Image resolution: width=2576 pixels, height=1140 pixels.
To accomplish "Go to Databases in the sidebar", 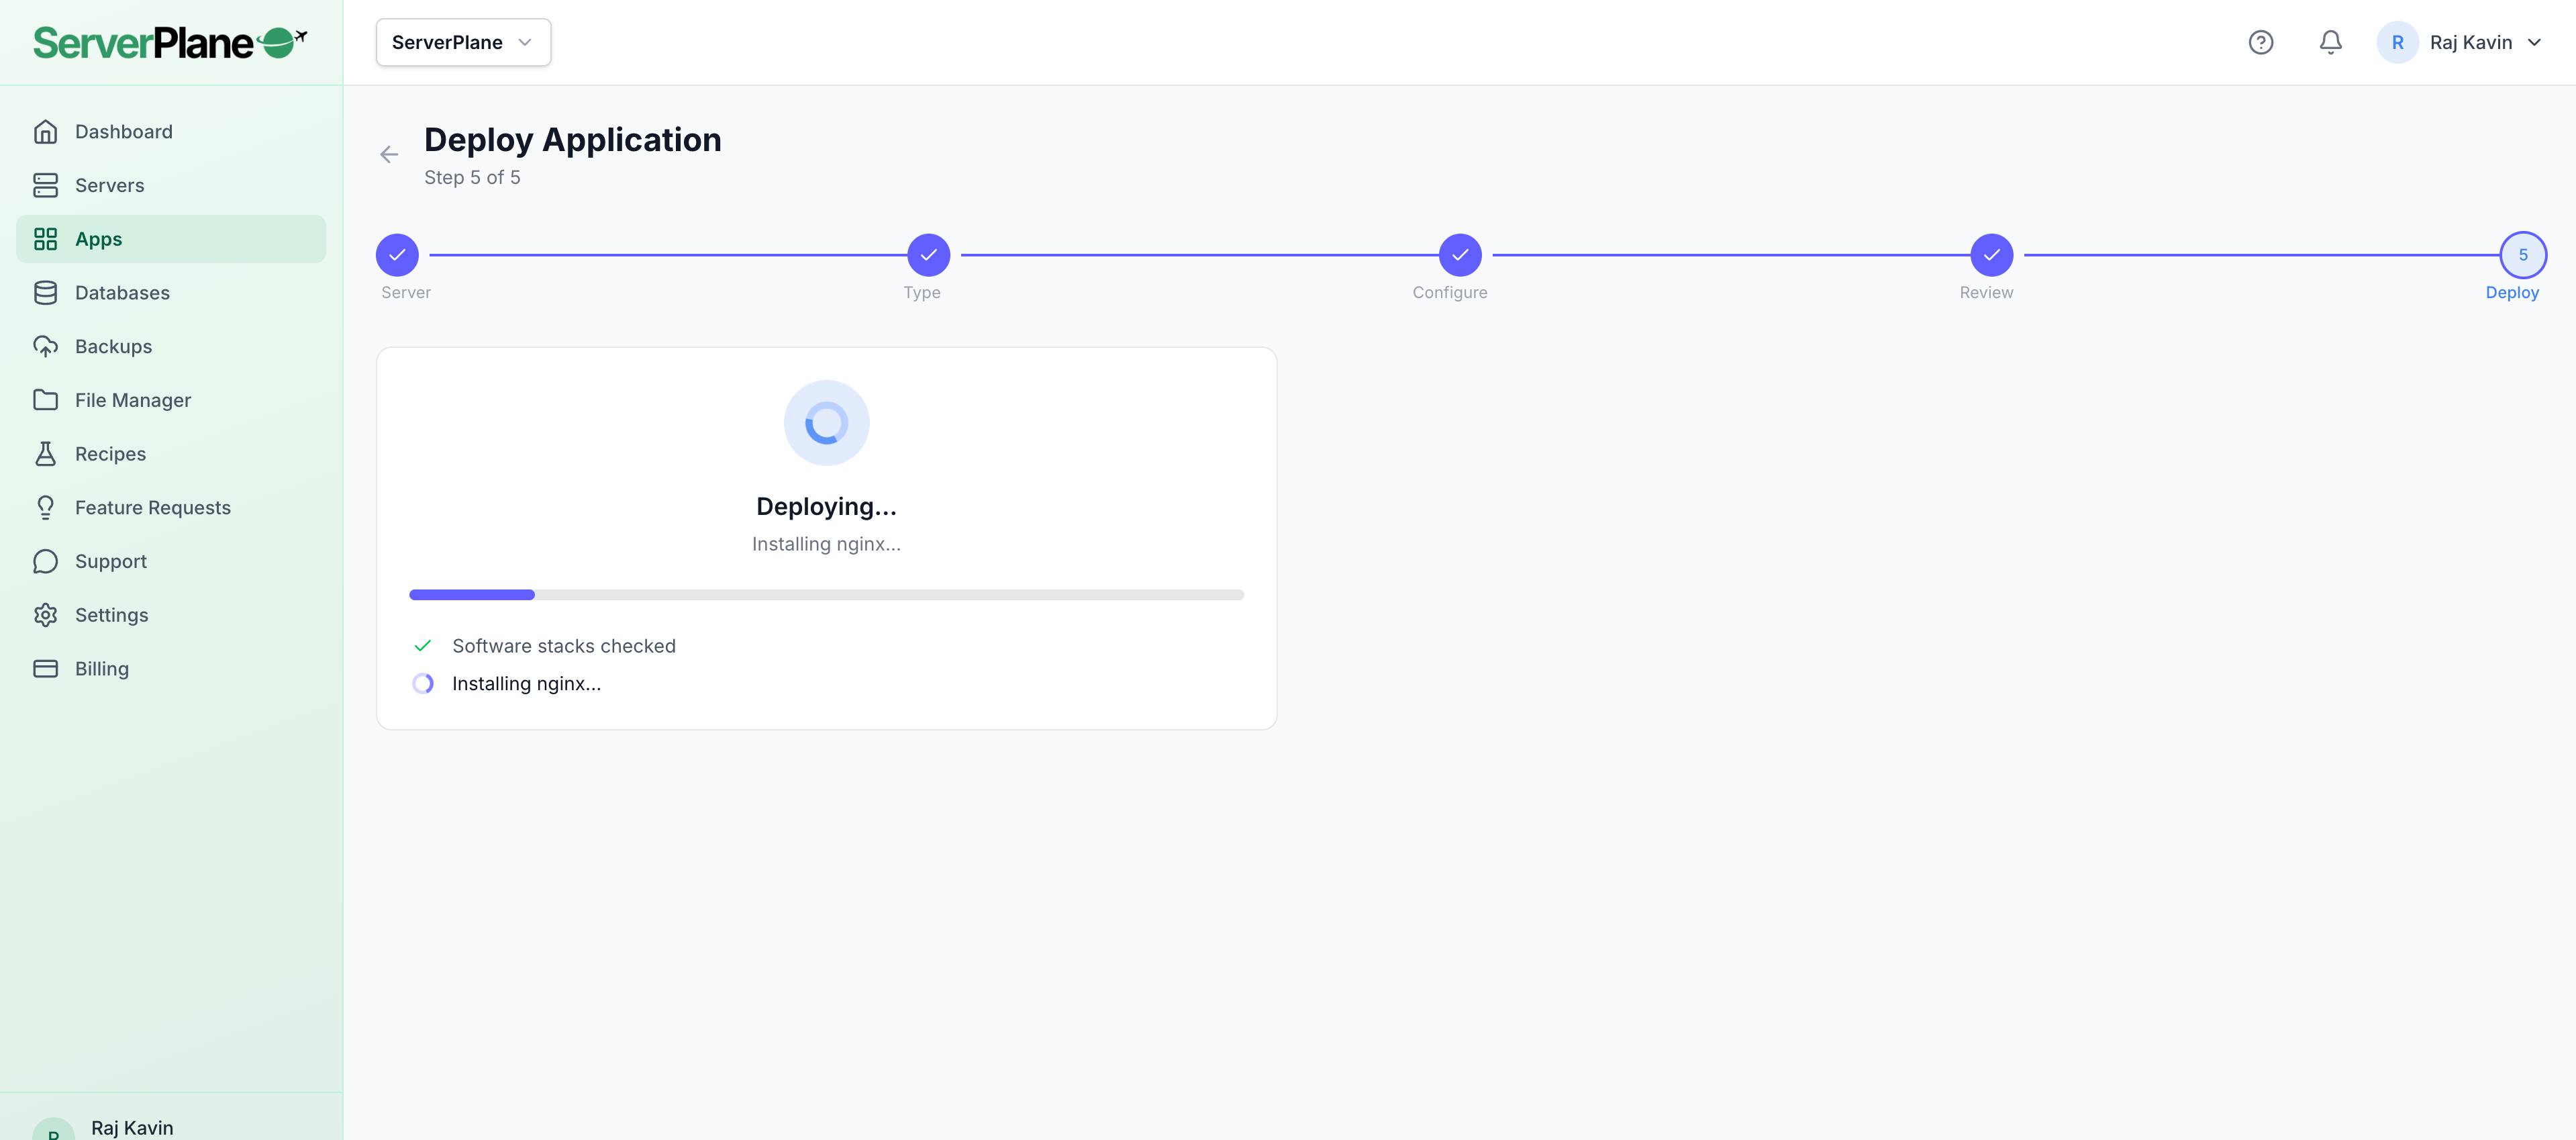I will click(122, 293).
